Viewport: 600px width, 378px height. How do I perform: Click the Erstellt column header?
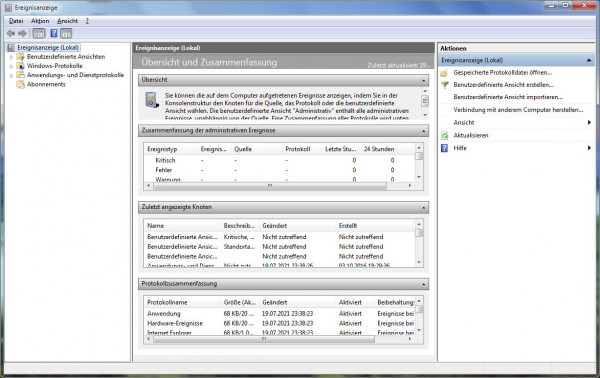(x=374, y=226)
